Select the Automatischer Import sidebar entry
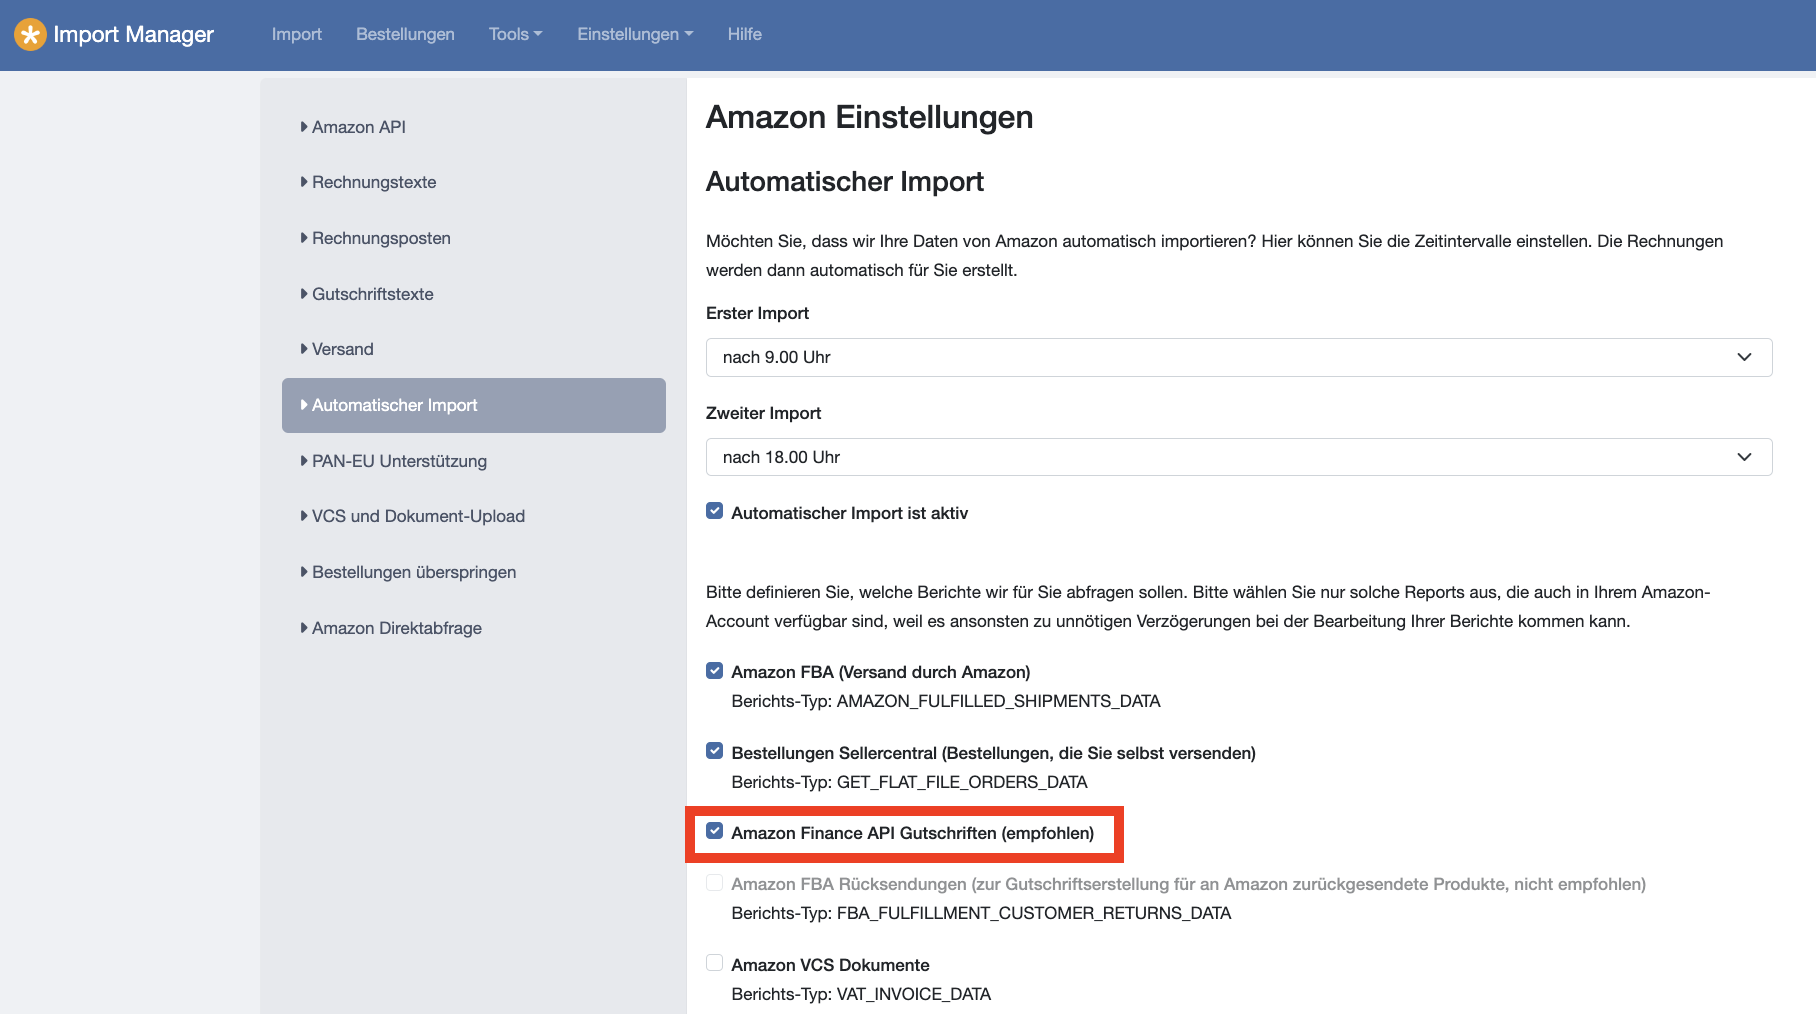This screenshot has width=1816, height=1014. pyautogui.click(x=474, y=405)
